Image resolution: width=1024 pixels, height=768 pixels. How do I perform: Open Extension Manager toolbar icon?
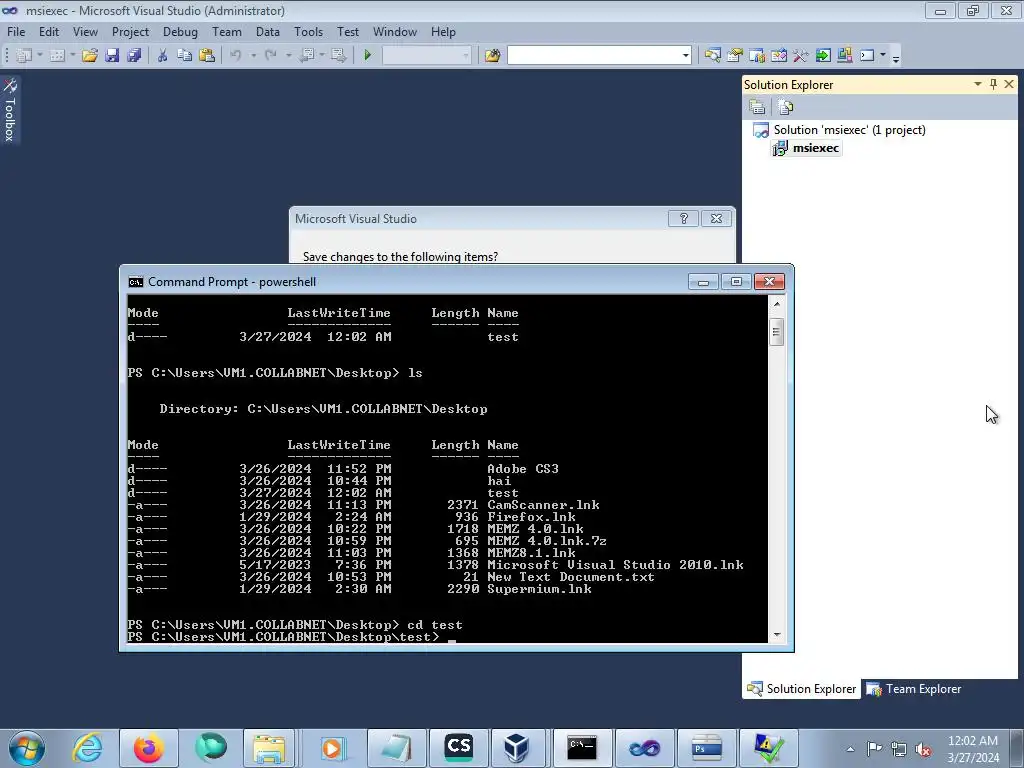pyautogui.click(x=844, y=56)
